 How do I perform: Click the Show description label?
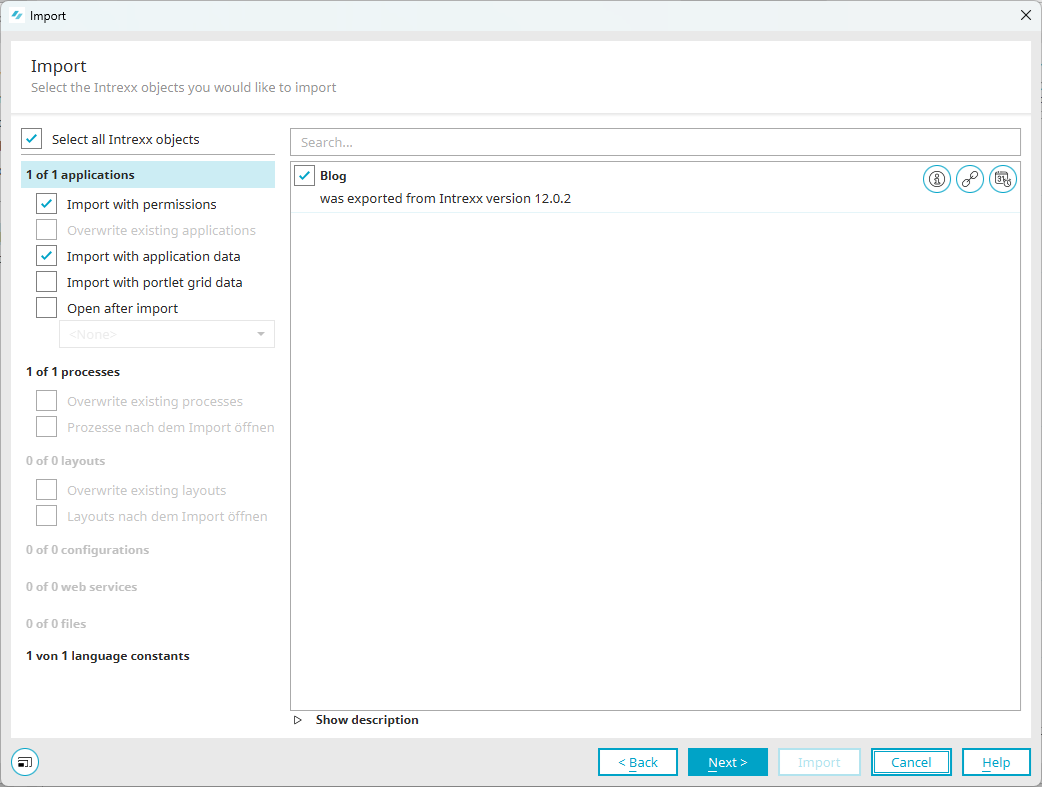click(367, 720)
